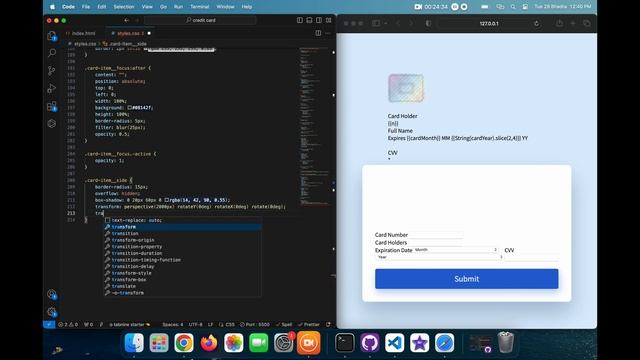Reload the Safari page
Viewport: 640px width, 360px height.
pos(536,24)
